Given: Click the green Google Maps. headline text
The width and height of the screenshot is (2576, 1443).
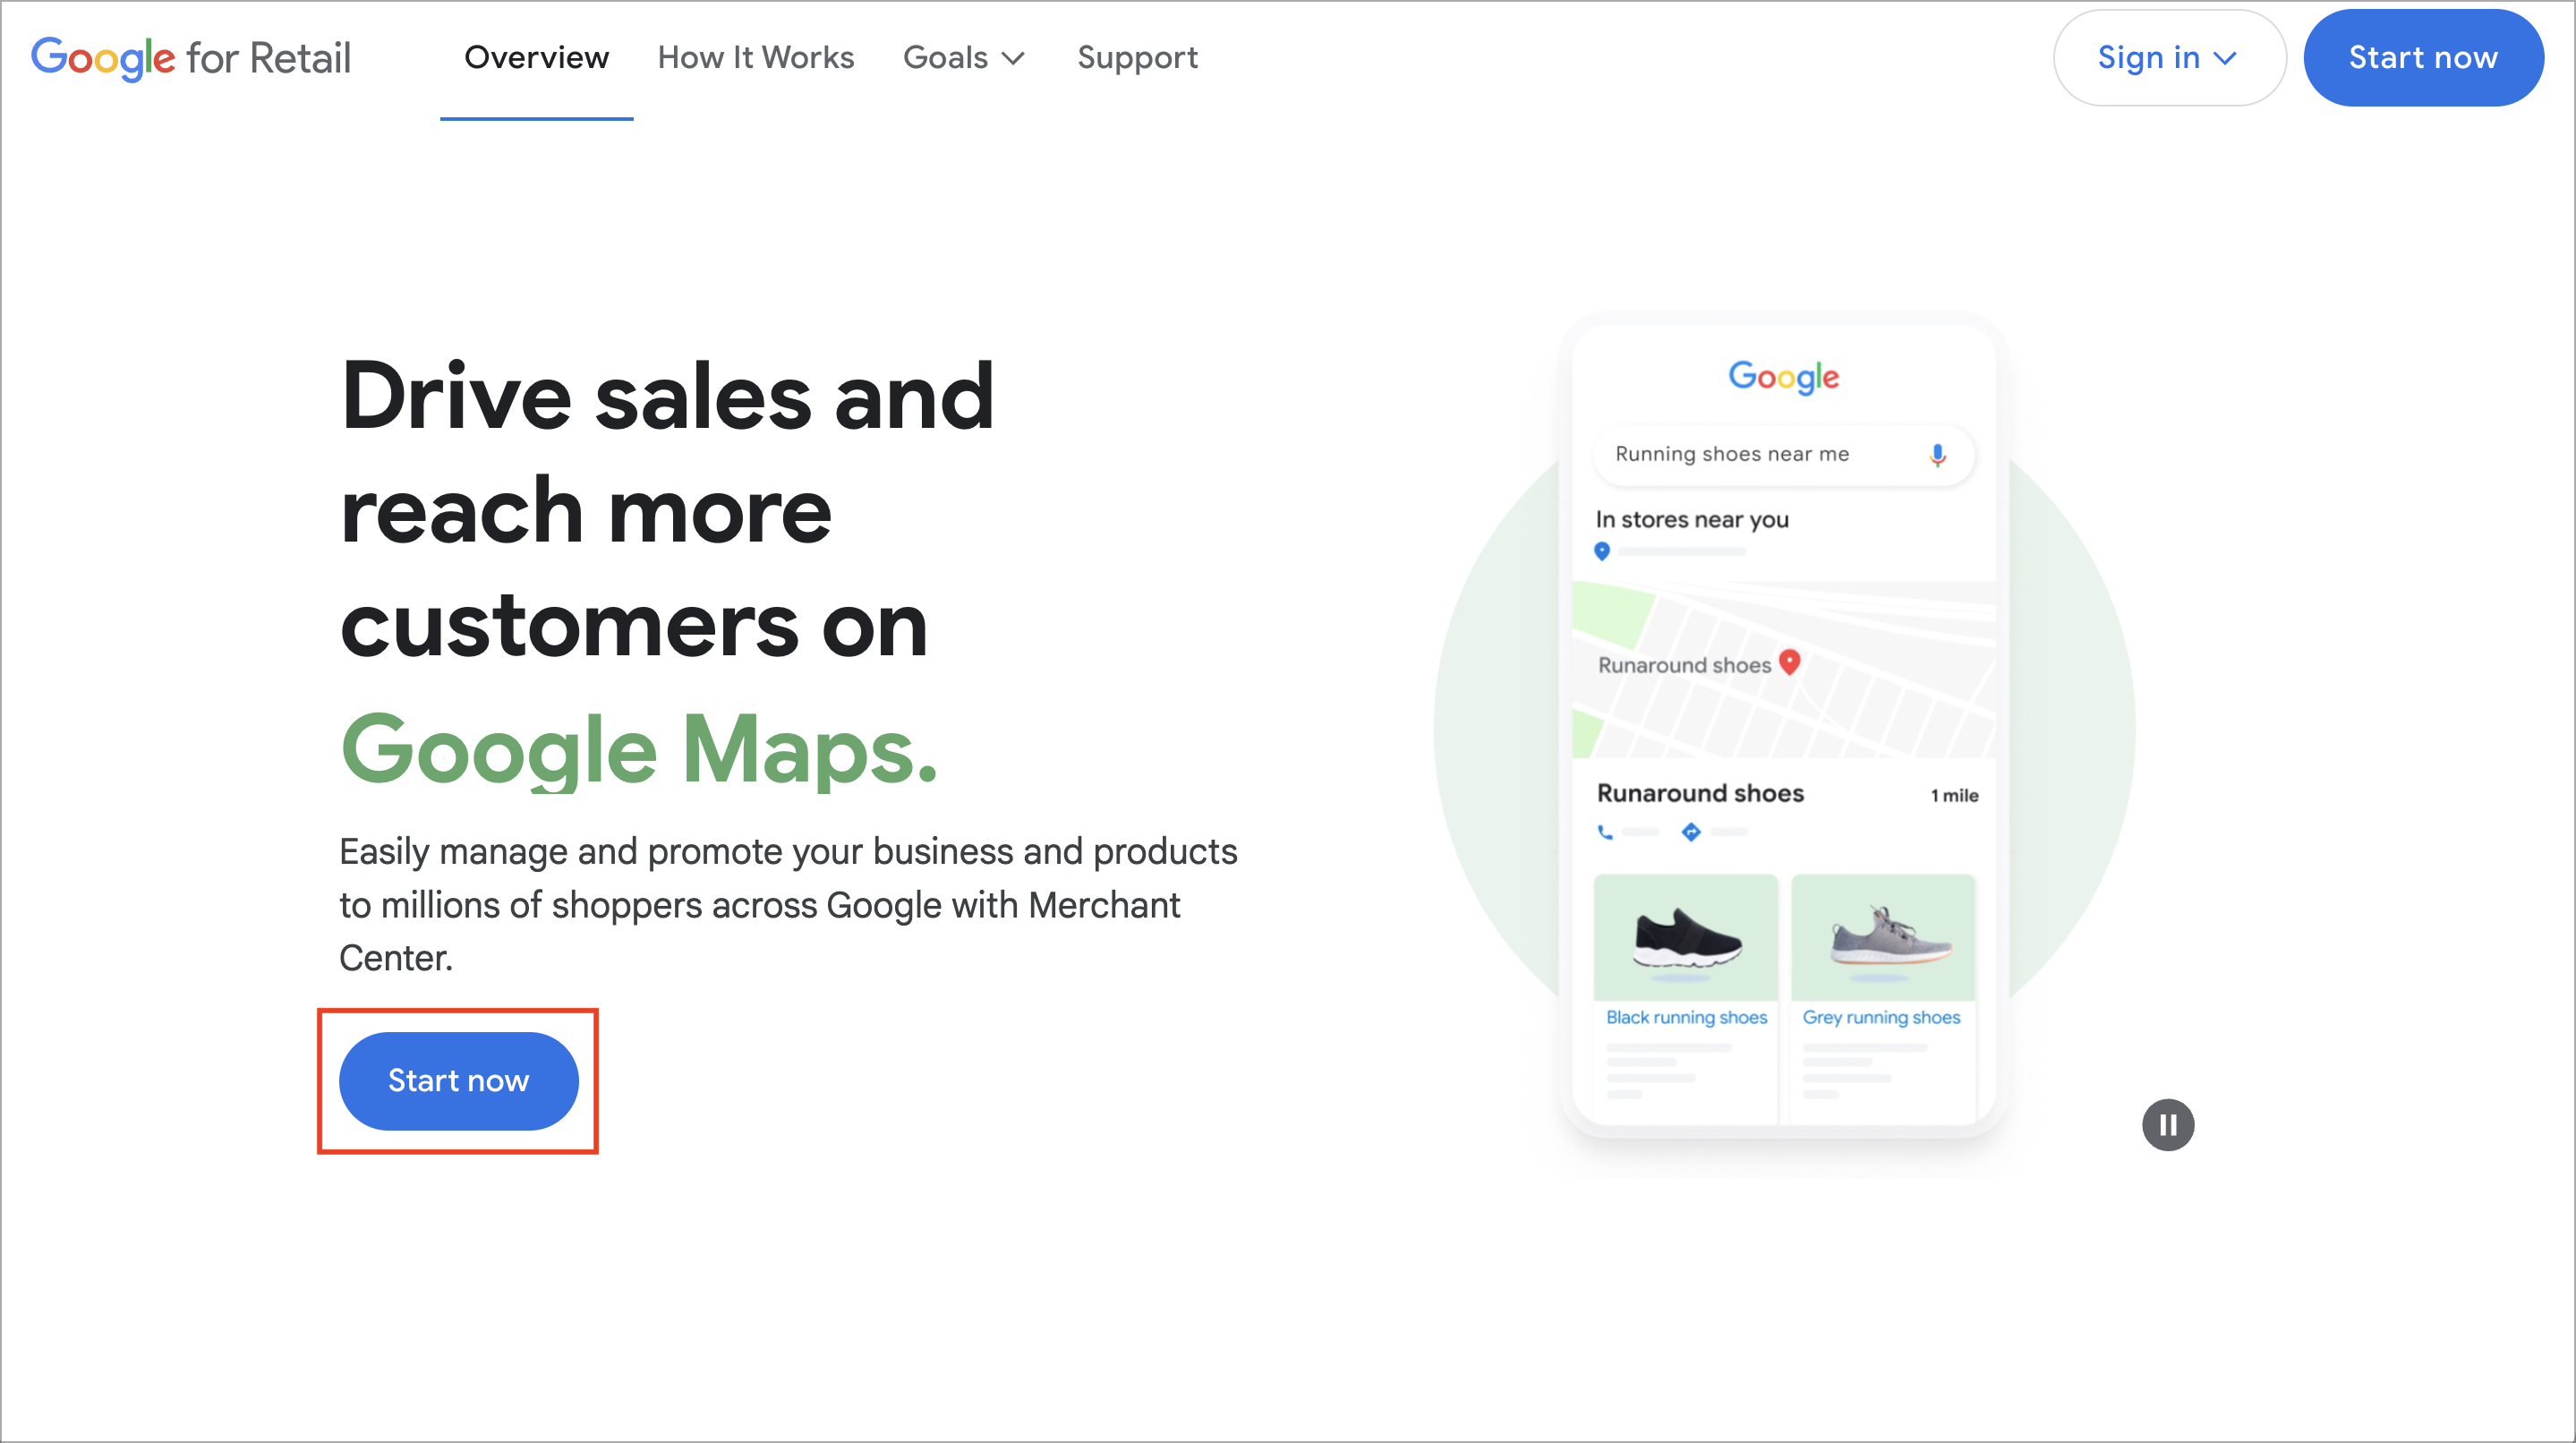Looking at the screenshot, I should pyautogui.click(x=640, y=750).
